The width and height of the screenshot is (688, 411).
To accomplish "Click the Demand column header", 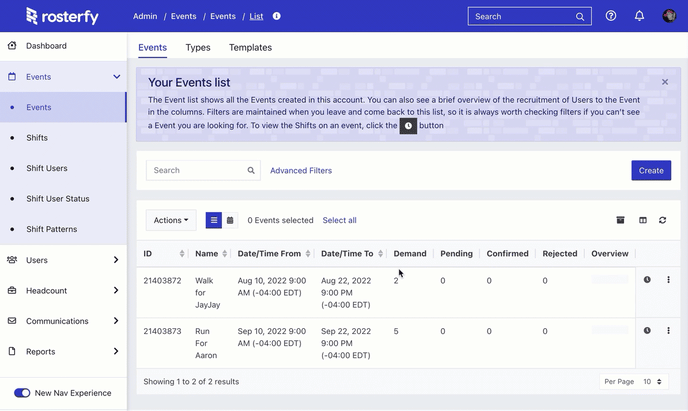I will pos(410,254).
